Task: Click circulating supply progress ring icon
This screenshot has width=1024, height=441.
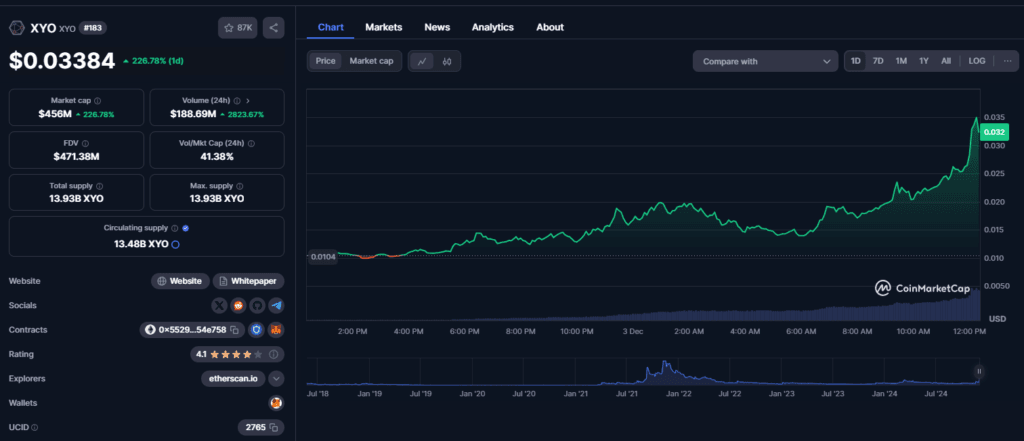Action: (x=176, y=244)
